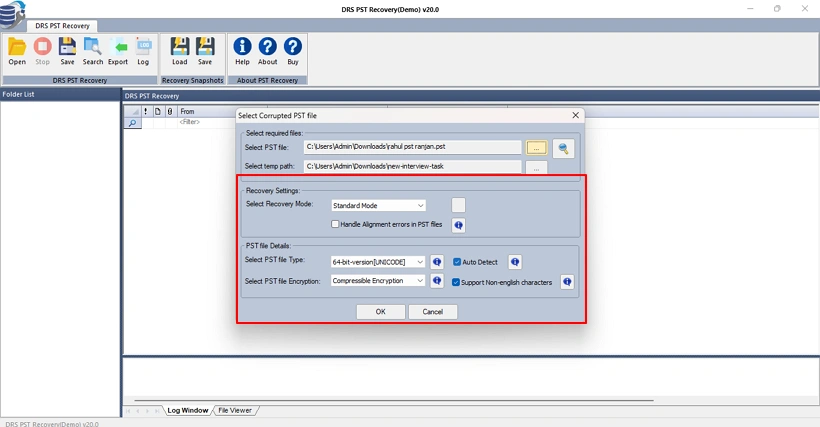Viewport: 820px width, 427px height.
Task: Click the document type column header icon
Action: [157, 111]
